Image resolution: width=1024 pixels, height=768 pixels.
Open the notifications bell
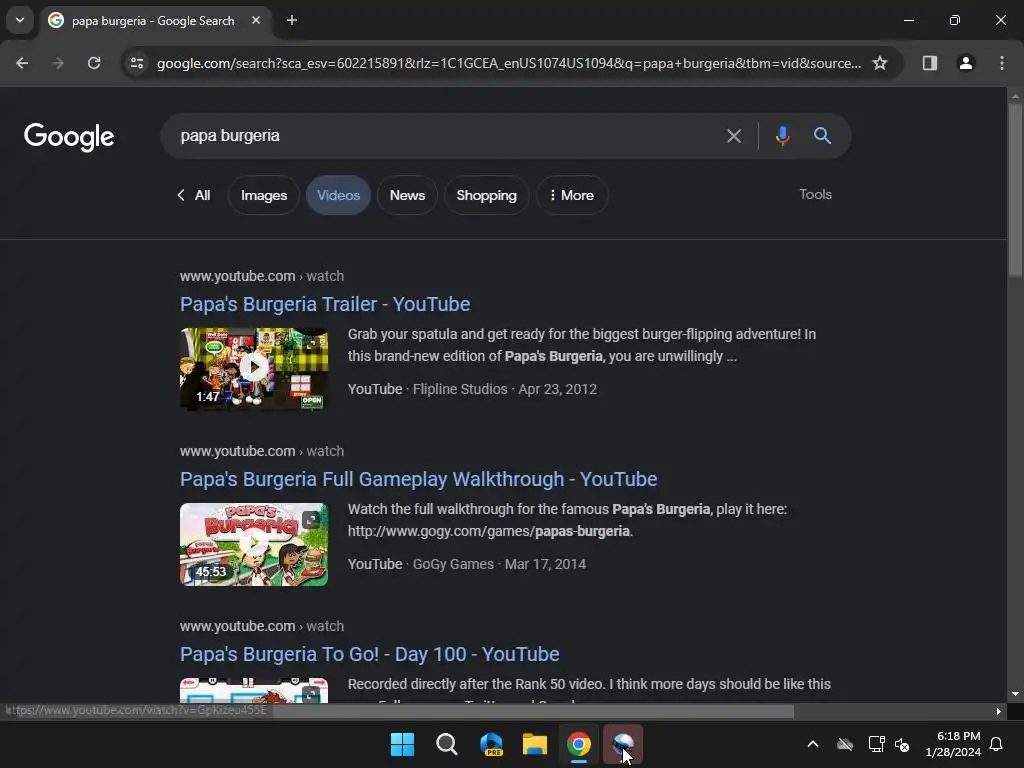pos(997,744)
